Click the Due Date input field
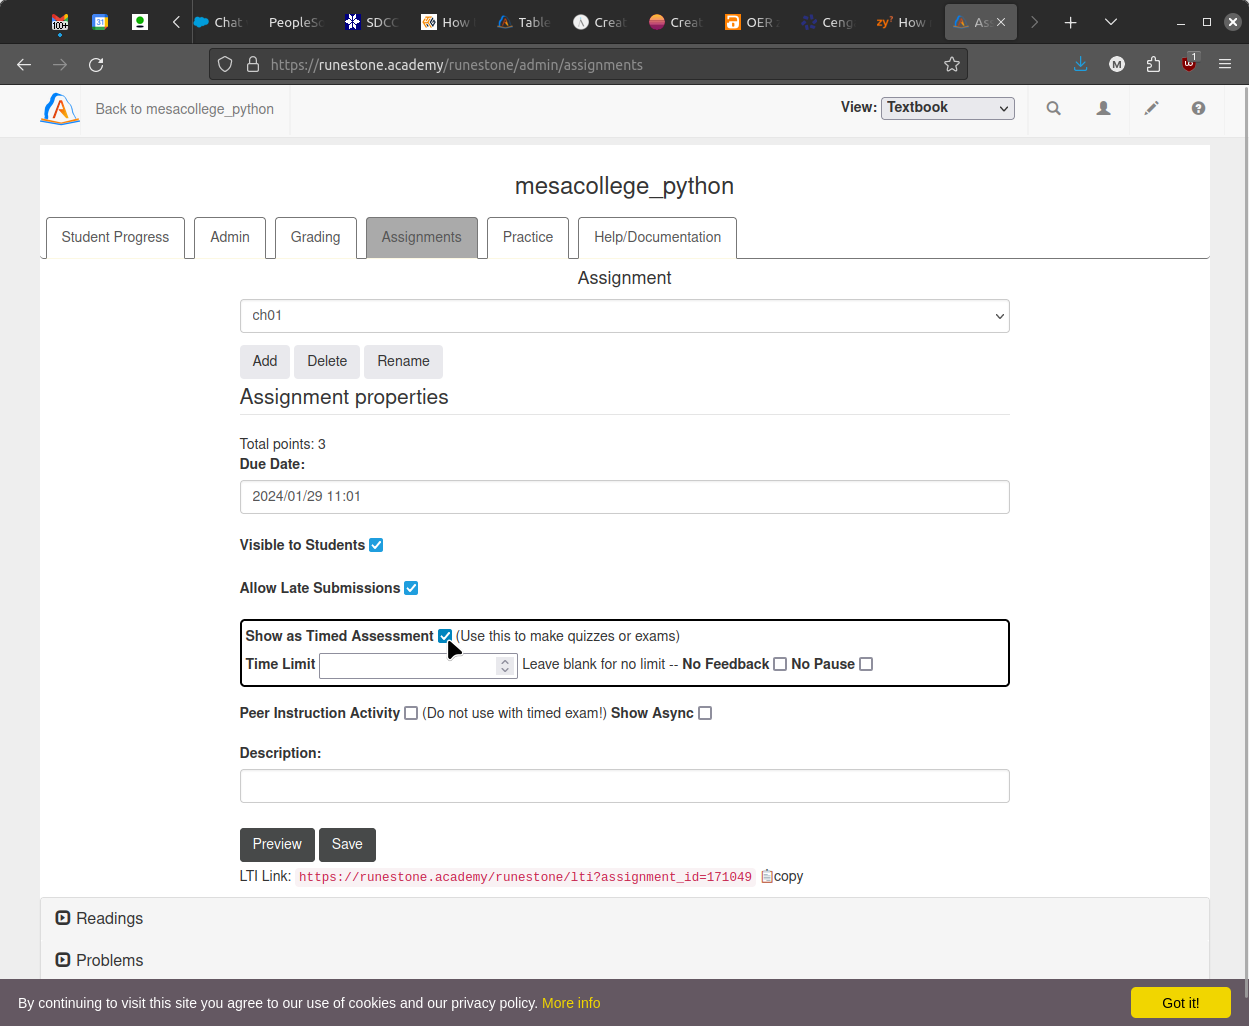 (624, 496)
